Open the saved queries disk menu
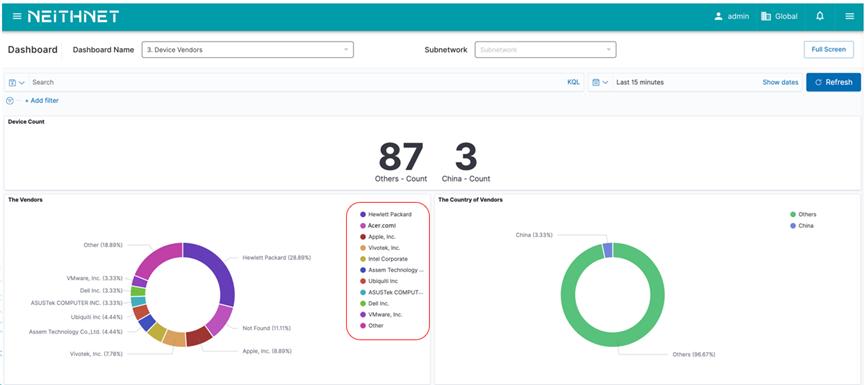Image resolution: width=865 pixels, height=385 pixels. (x=13, y=82)
